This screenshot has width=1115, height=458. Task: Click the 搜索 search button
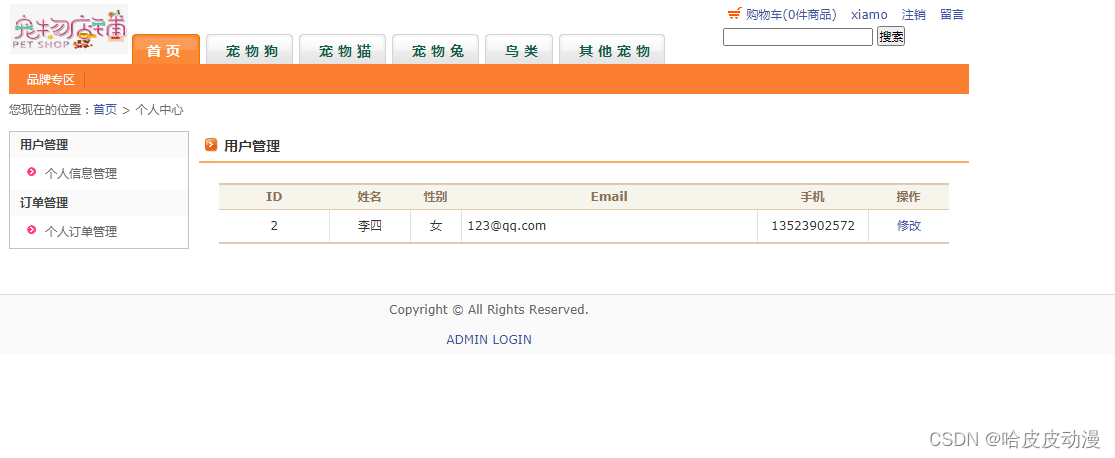tap(891, 37)
